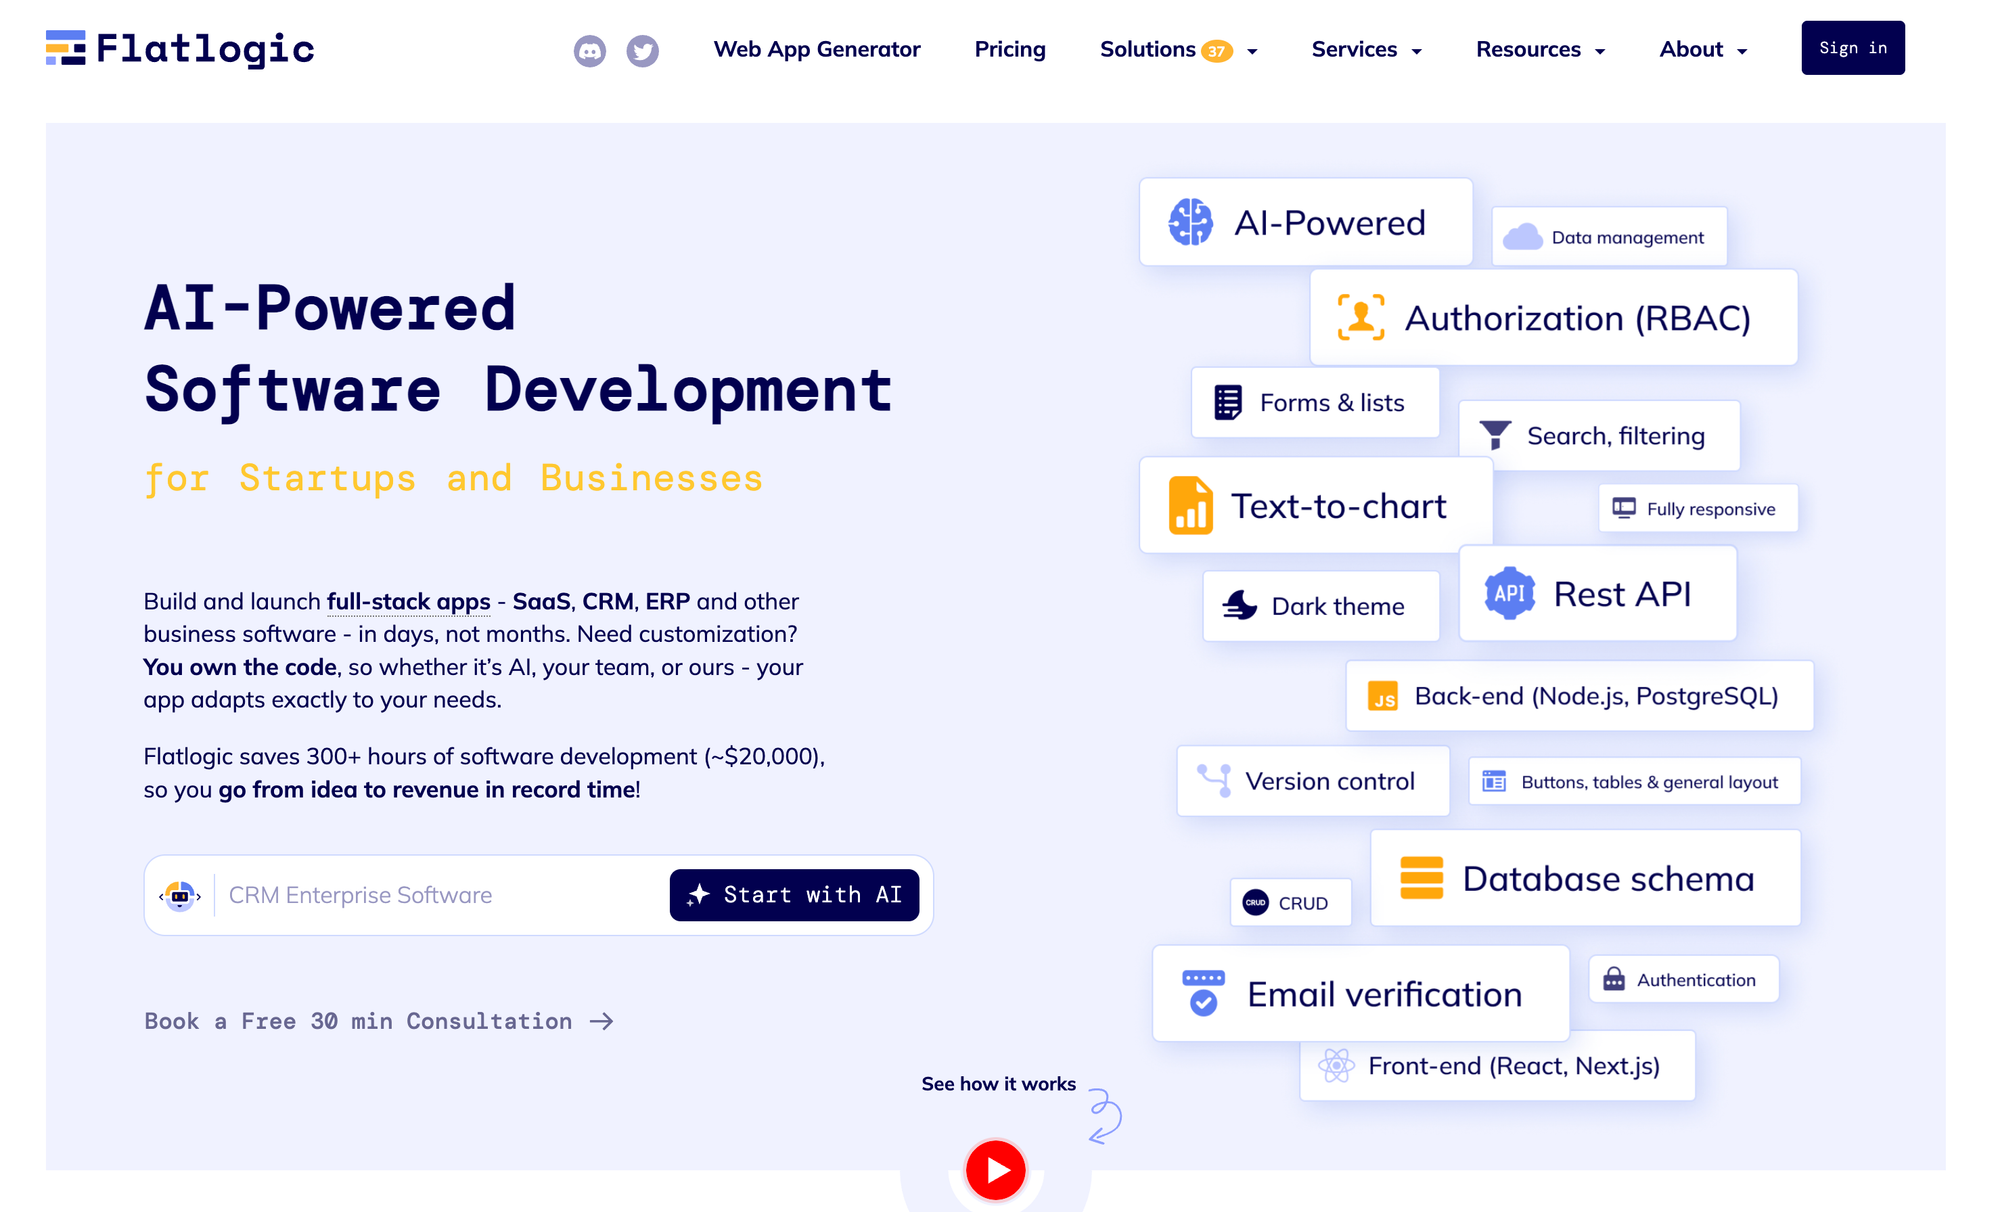Click the Flatlogic logo

point(180,48)
